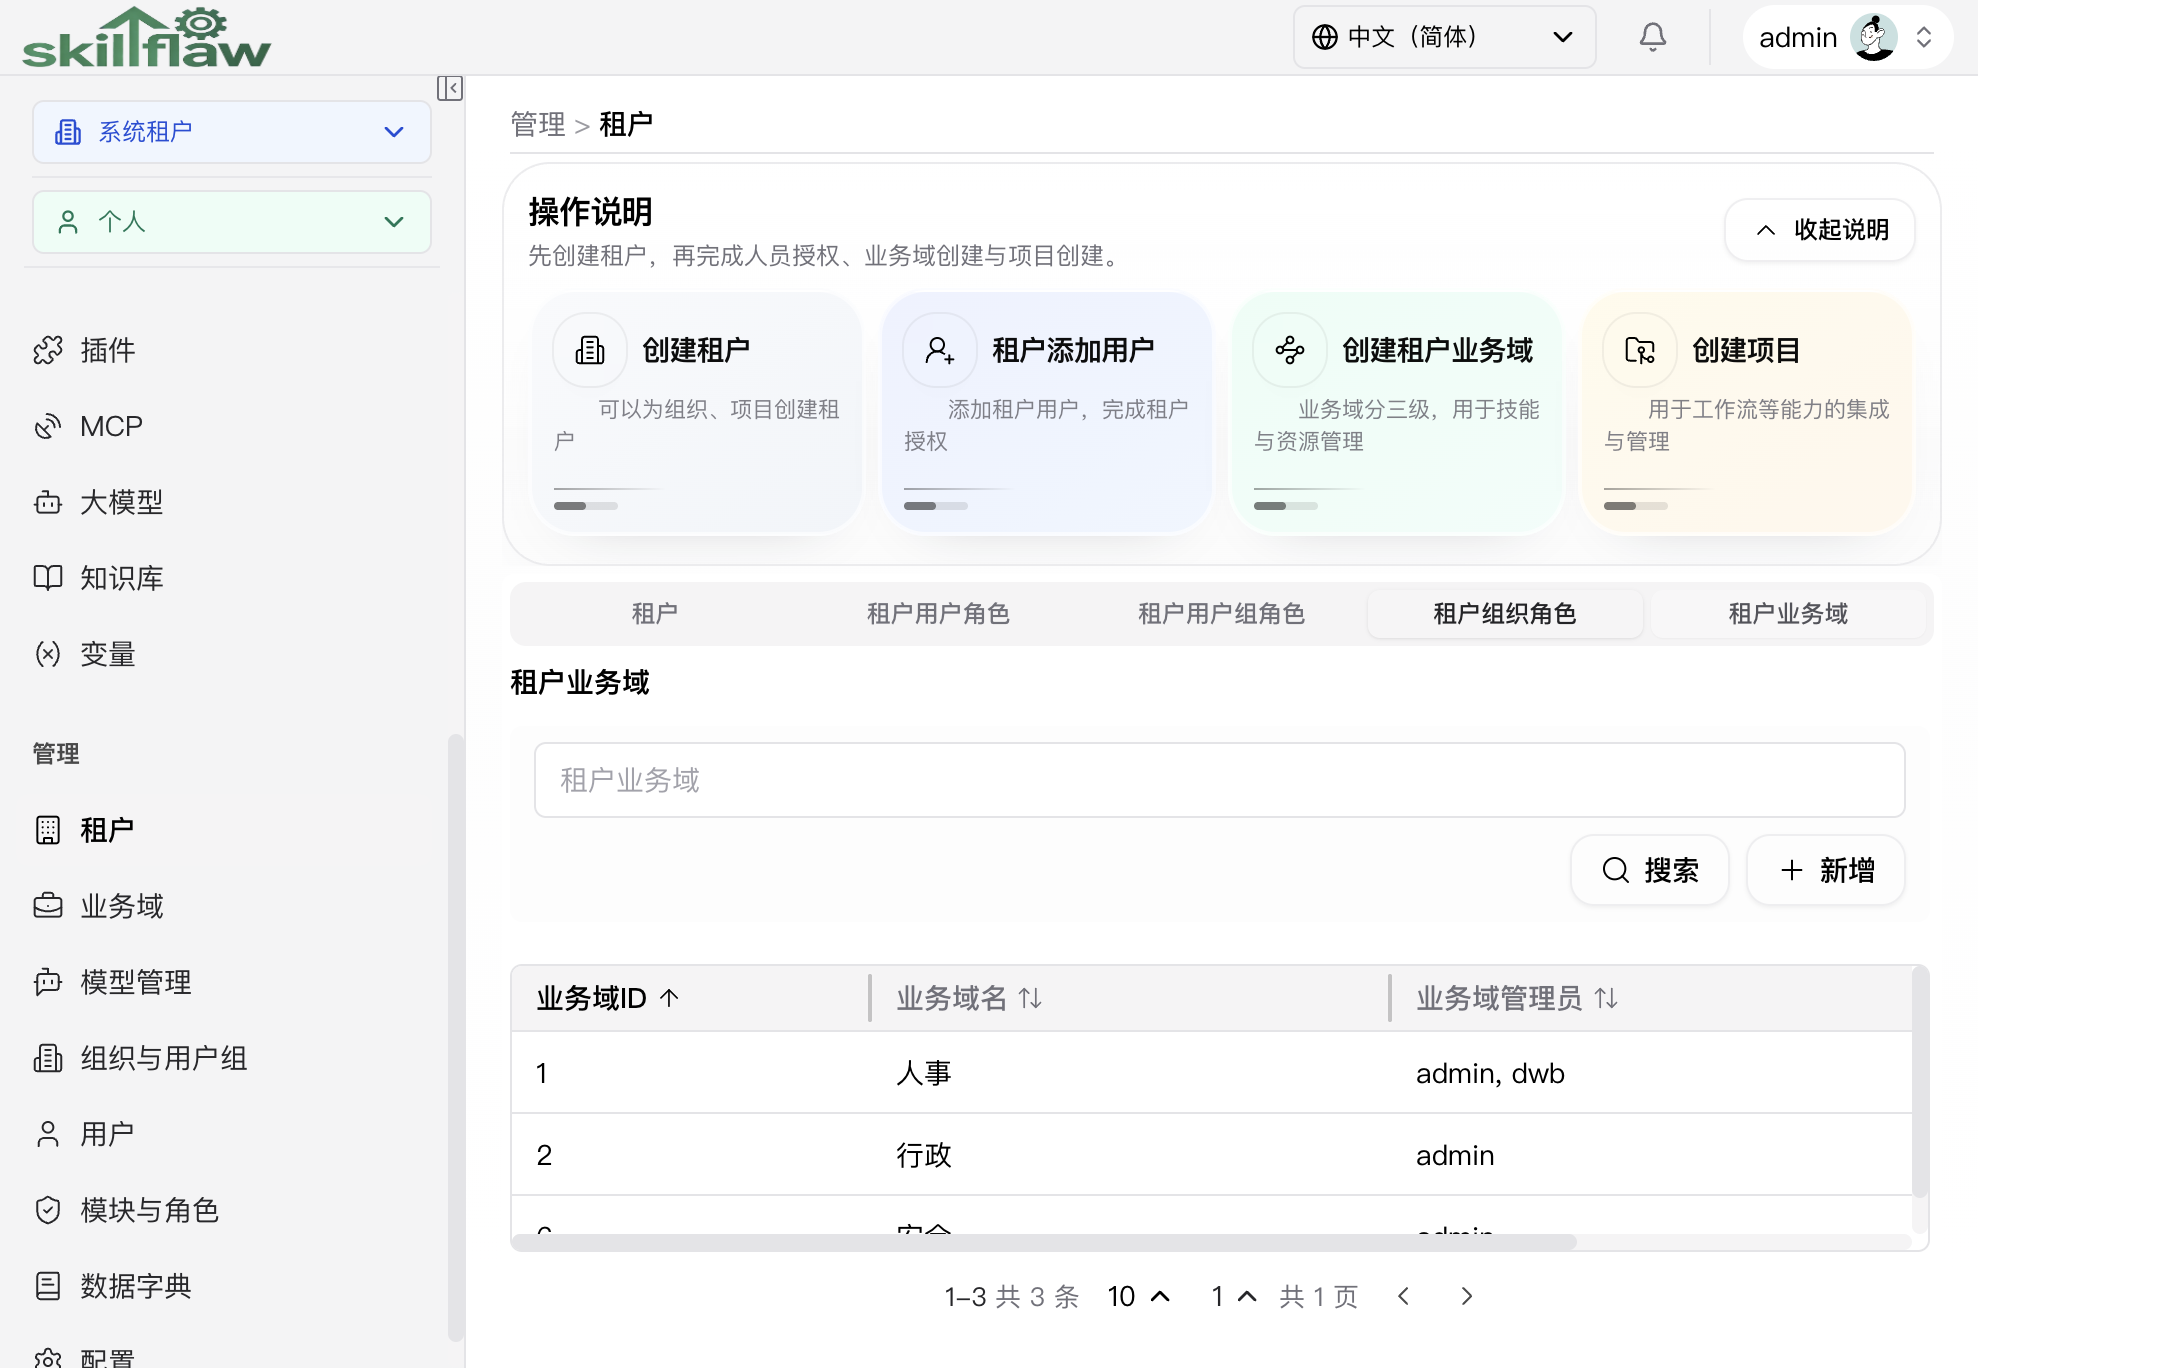2176x1368 pixels.
Task: Change page size from 10
Action: [x=1138, y=1296]
